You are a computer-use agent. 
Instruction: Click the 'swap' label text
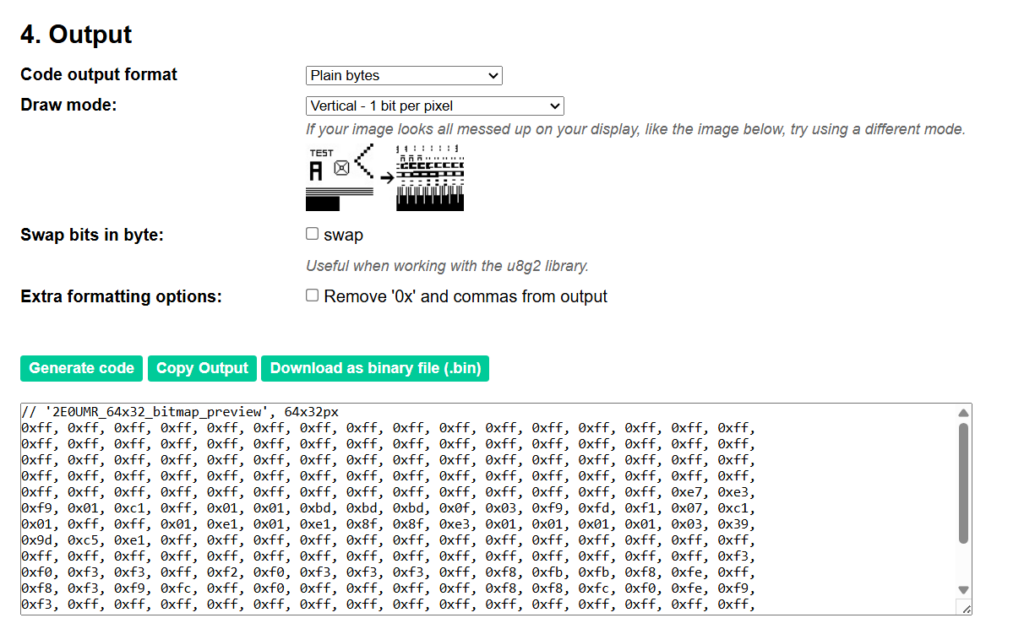point(343,235)
